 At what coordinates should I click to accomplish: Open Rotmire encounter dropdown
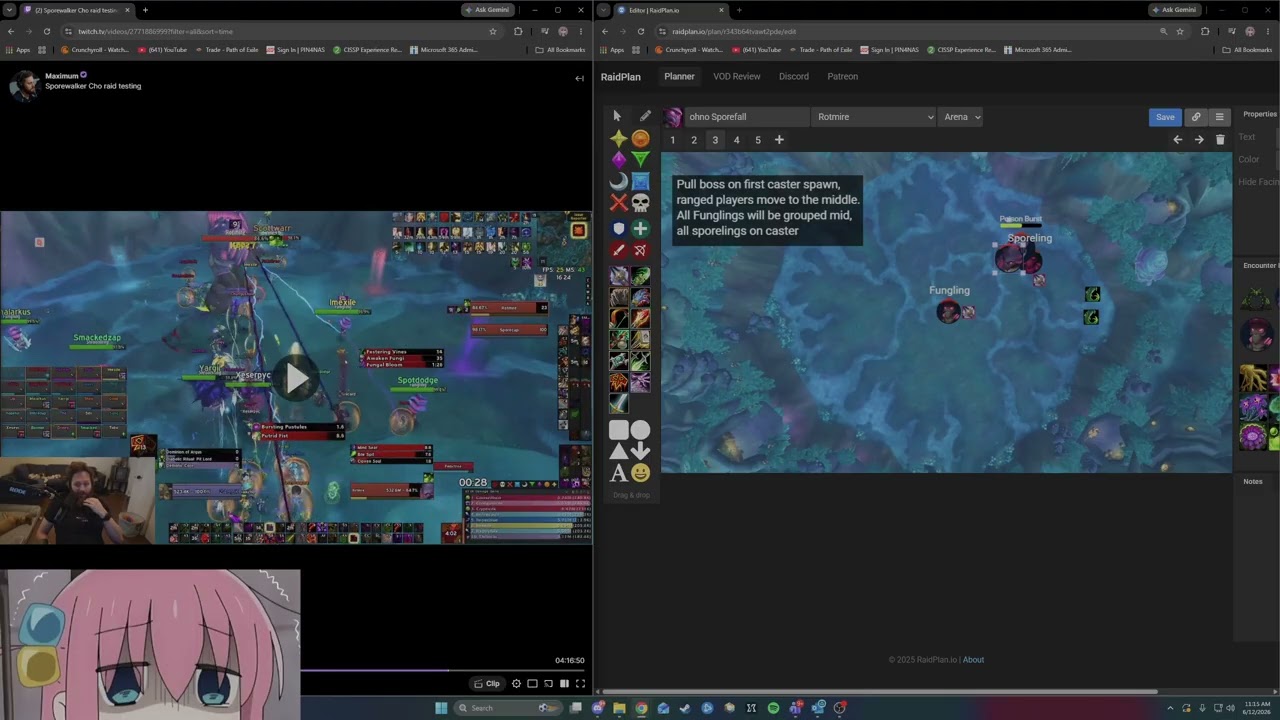coord(874,117)
